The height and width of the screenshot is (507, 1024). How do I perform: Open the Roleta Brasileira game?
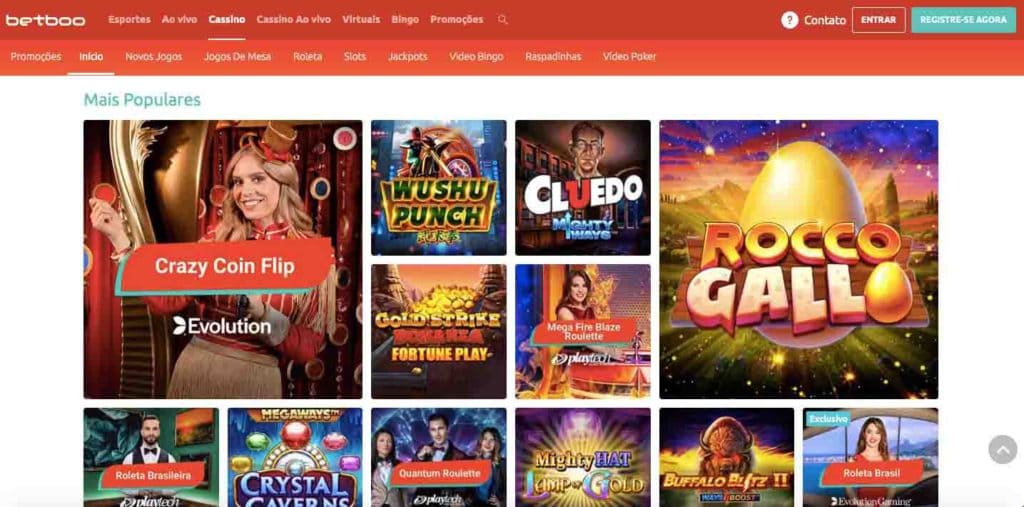point(151,457)
